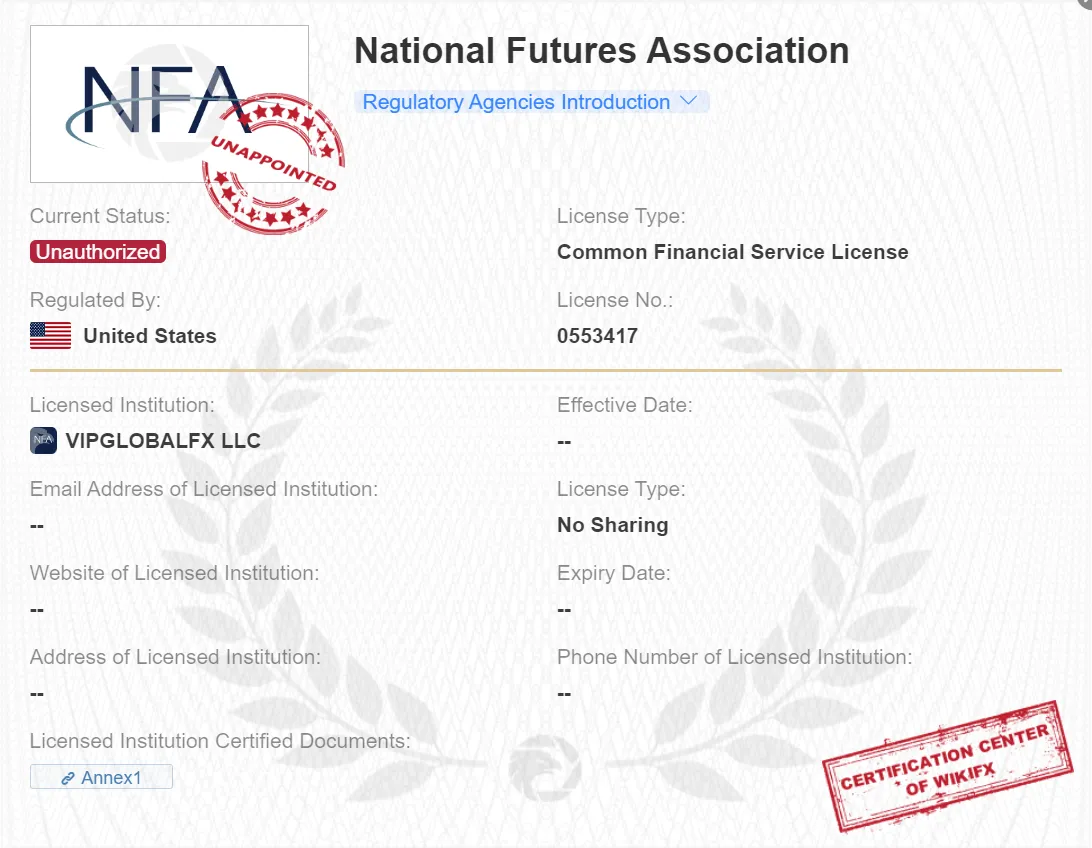The image size is (1092, 848).
Task: Click Common Financial Service License text
Action: tap(733, 251)
